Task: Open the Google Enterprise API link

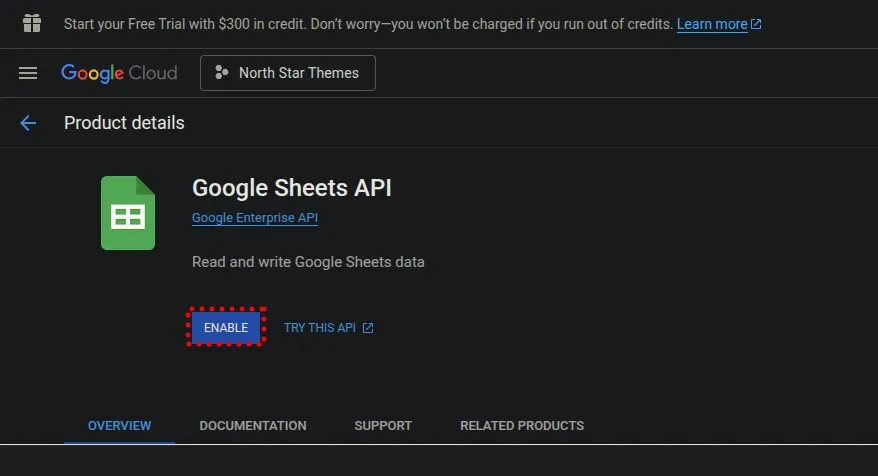Action: 255,218
